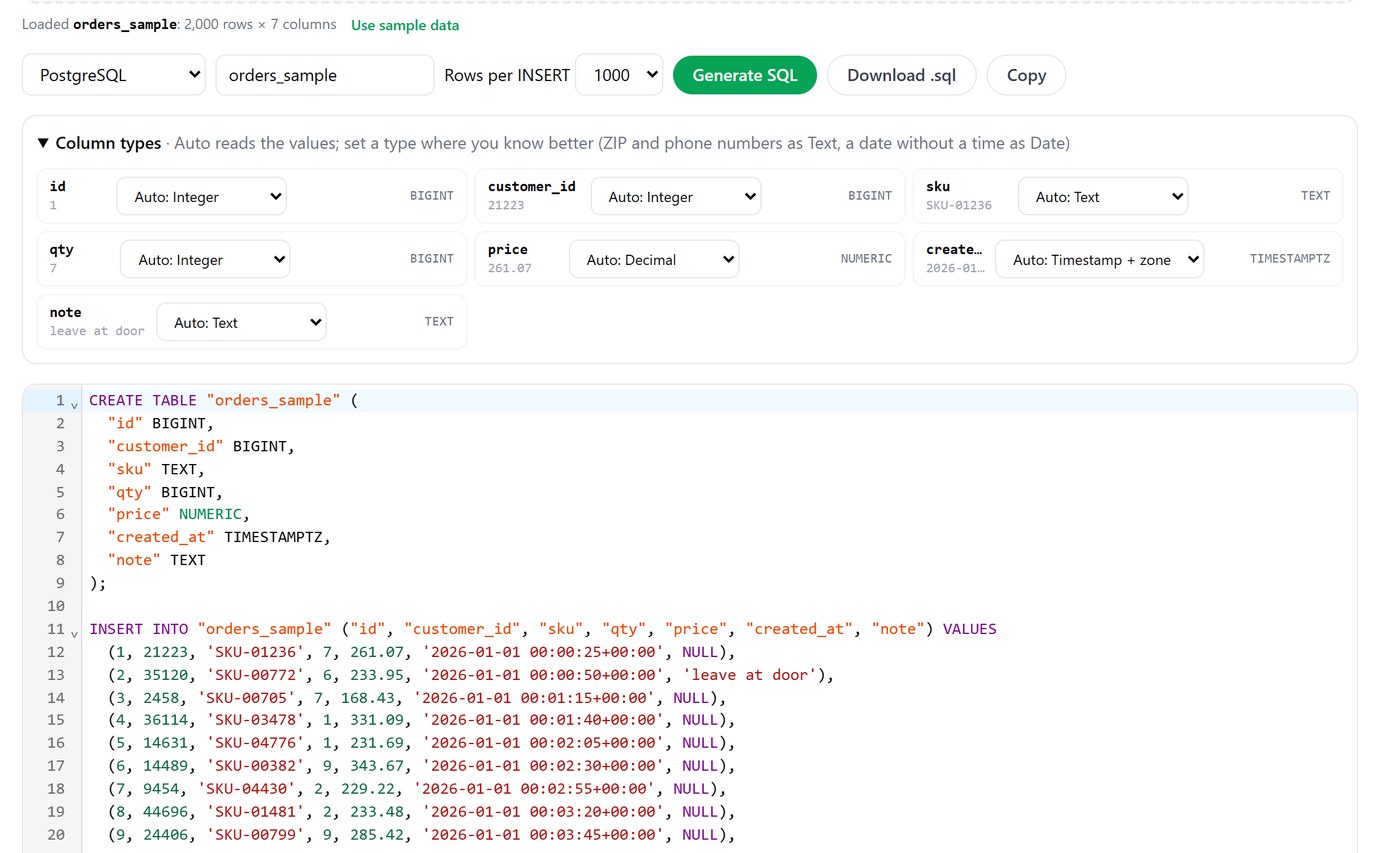Open the type dropdown for qty column
Image resolution: width=1380 pixels, height=853 pixels.
[205, 260]
